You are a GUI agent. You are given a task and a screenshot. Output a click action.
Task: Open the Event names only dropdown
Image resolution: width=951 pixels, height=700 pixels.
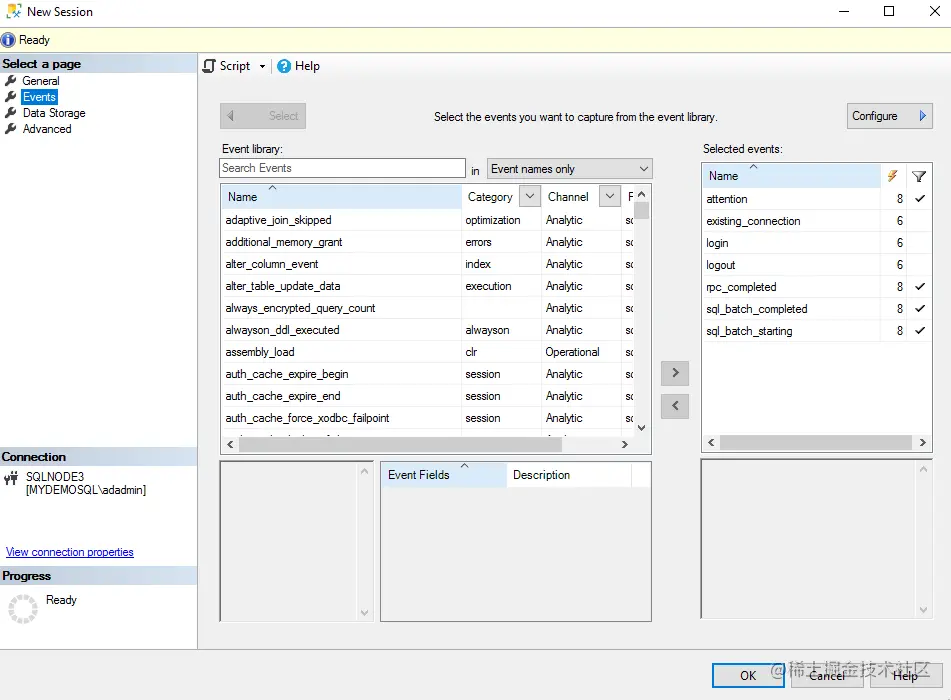point(570,169)
